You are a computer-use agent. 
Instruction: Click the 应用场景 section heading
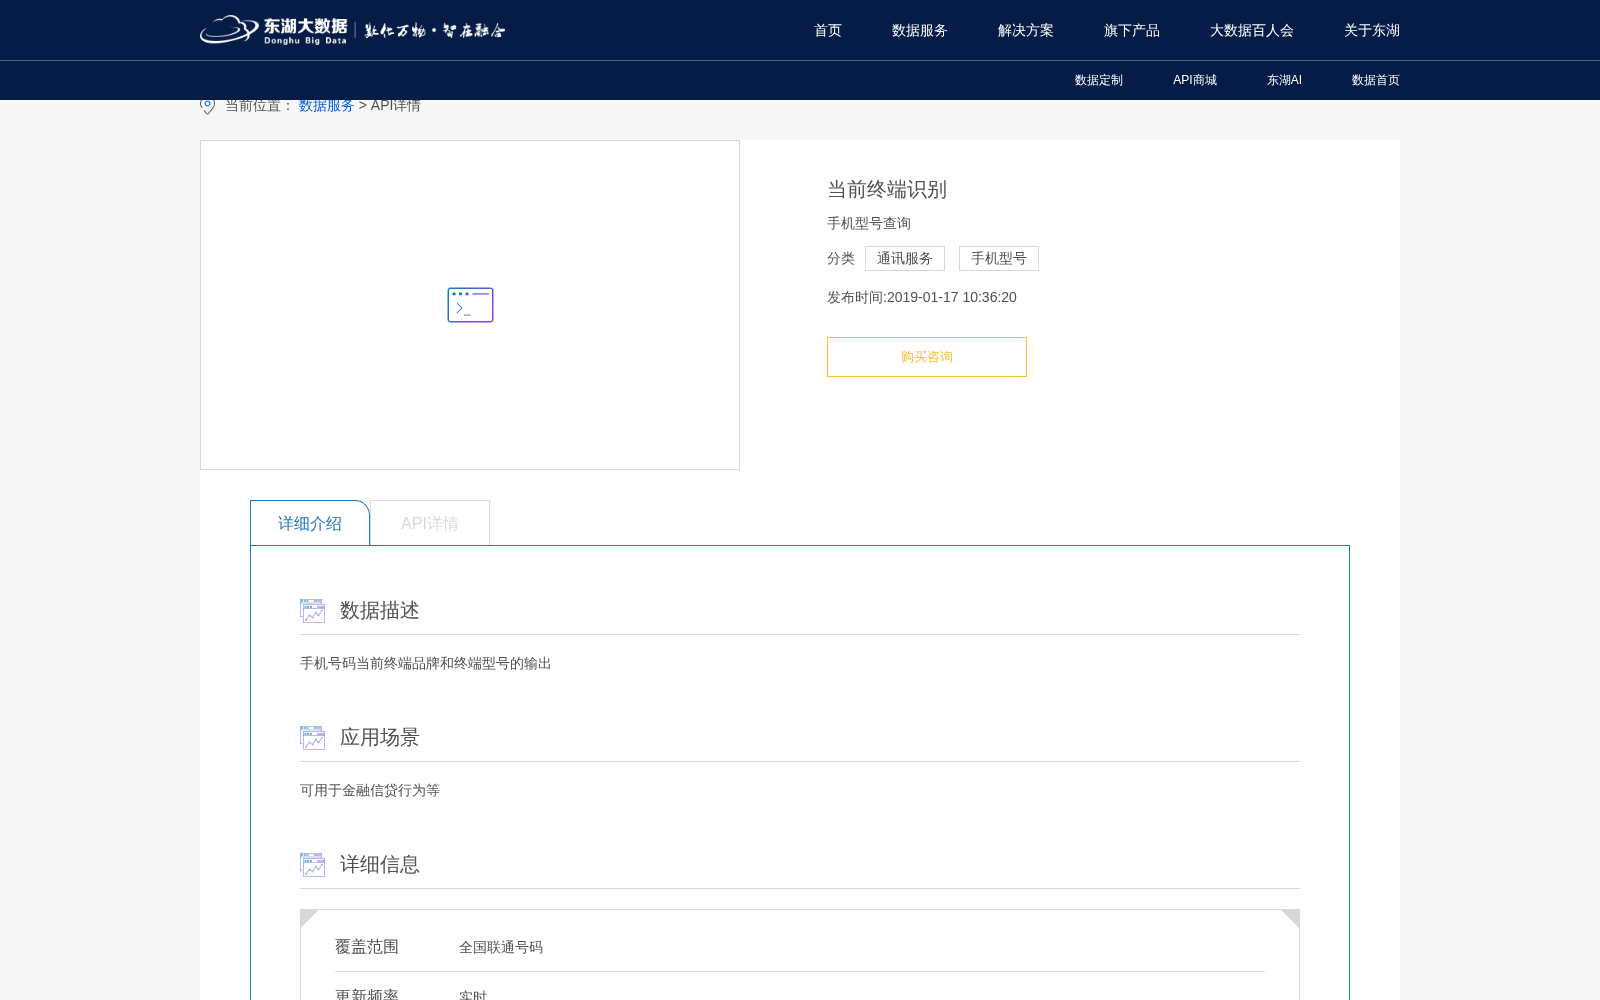pyautogui.click(x=380, y=737)
